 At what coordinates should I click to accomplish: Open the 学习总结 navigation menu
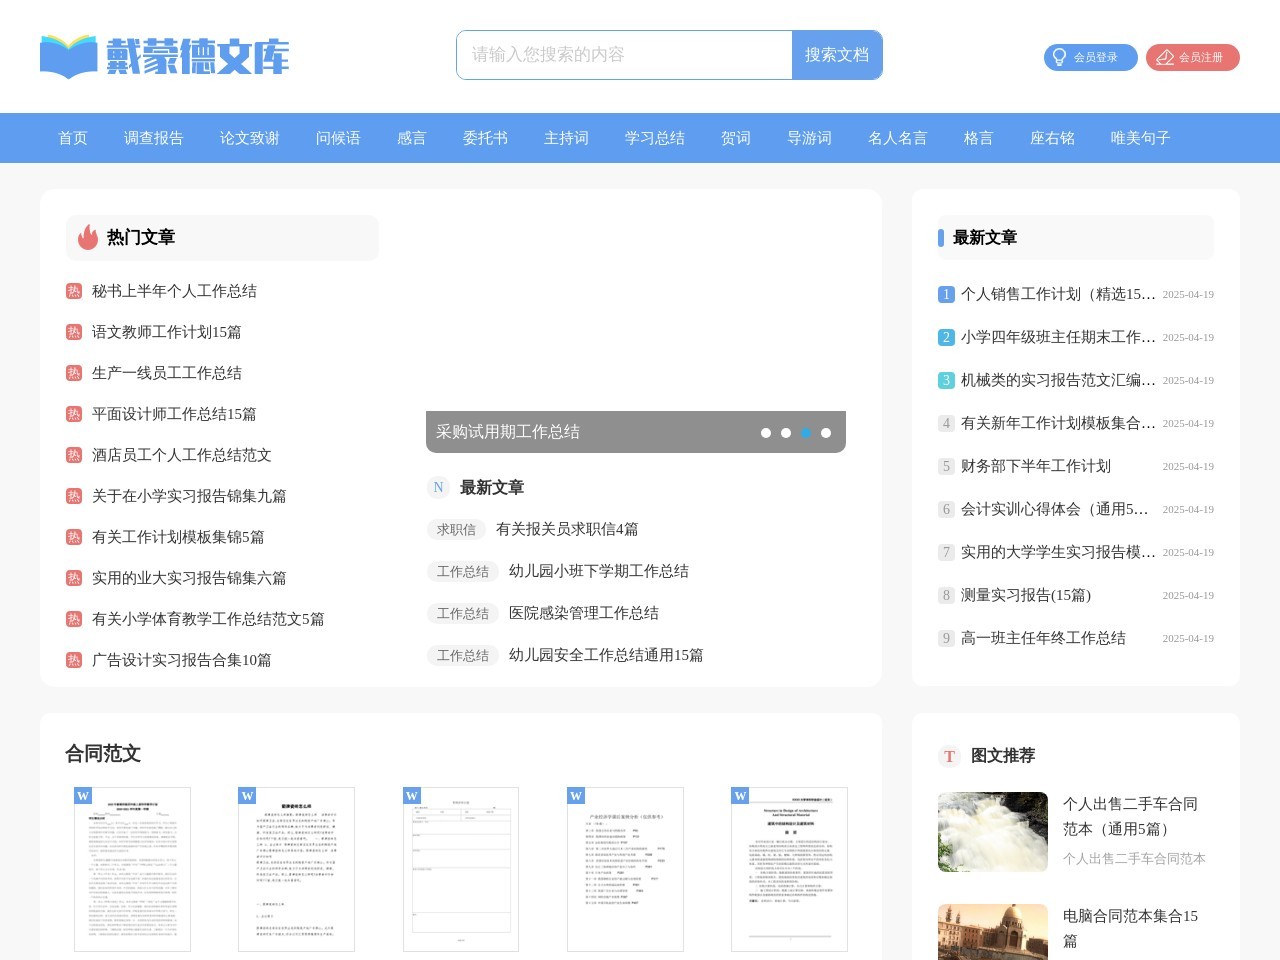[654, 138]
